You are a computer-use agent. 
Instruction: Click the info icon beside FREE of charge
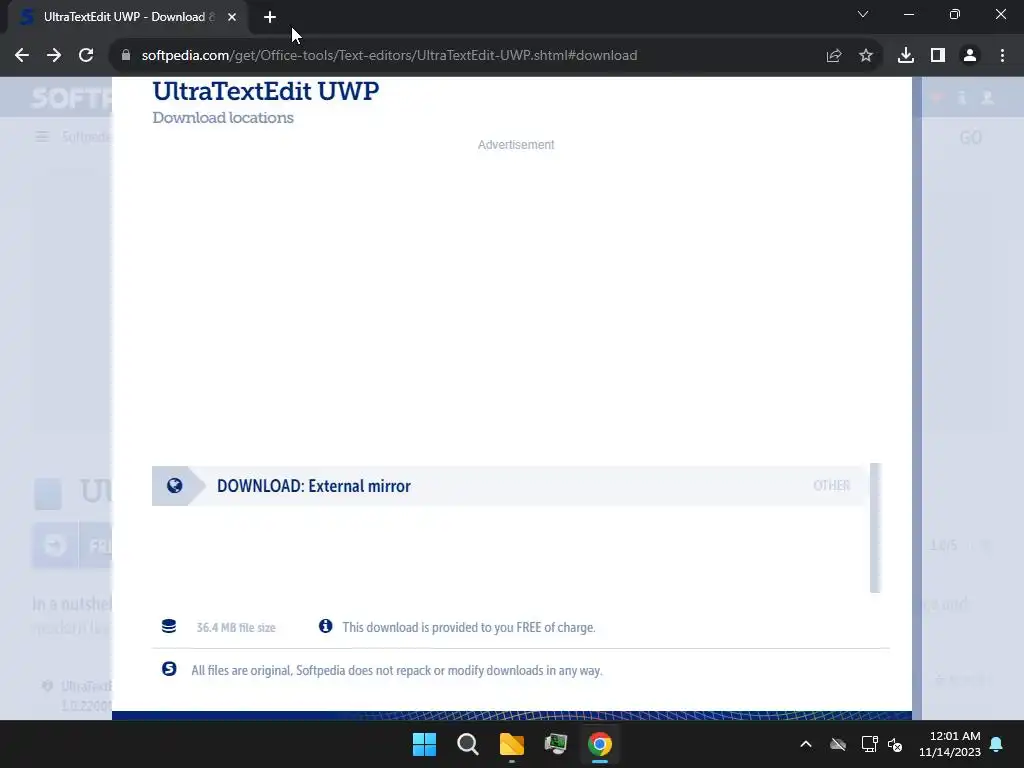(x=325, y=626)
